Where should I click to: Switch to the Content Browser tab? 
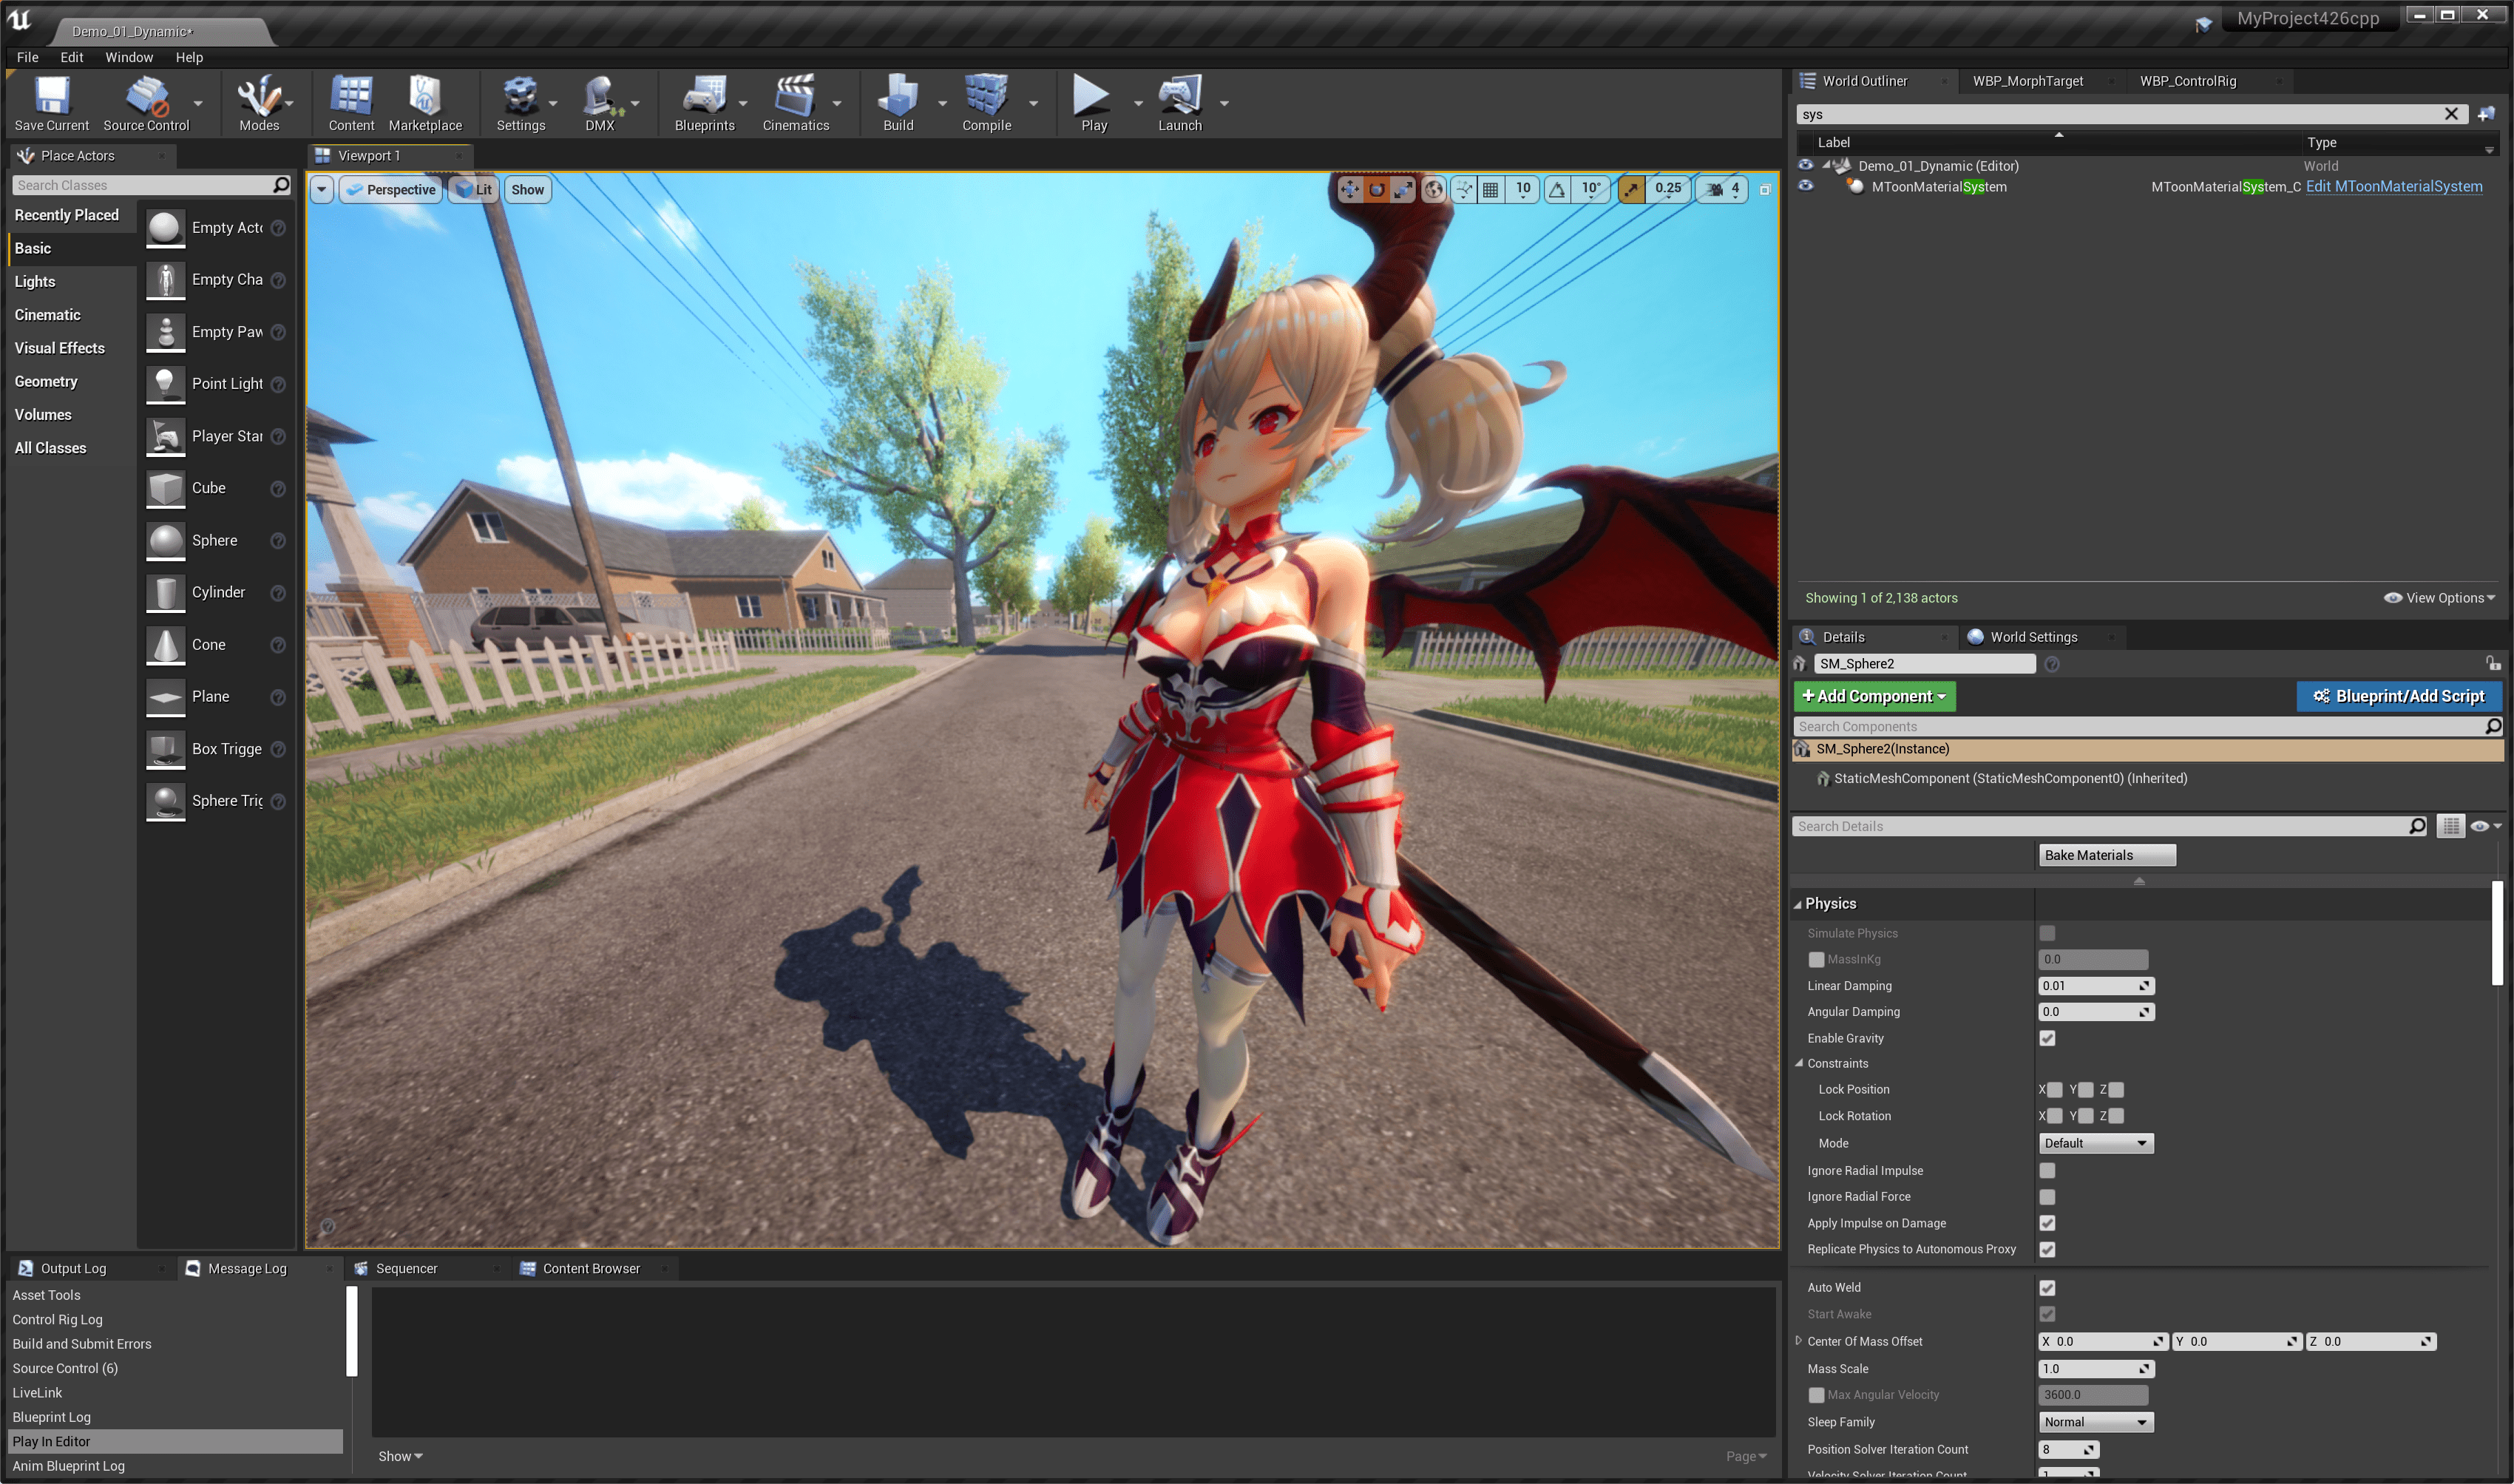[590, 1268]
